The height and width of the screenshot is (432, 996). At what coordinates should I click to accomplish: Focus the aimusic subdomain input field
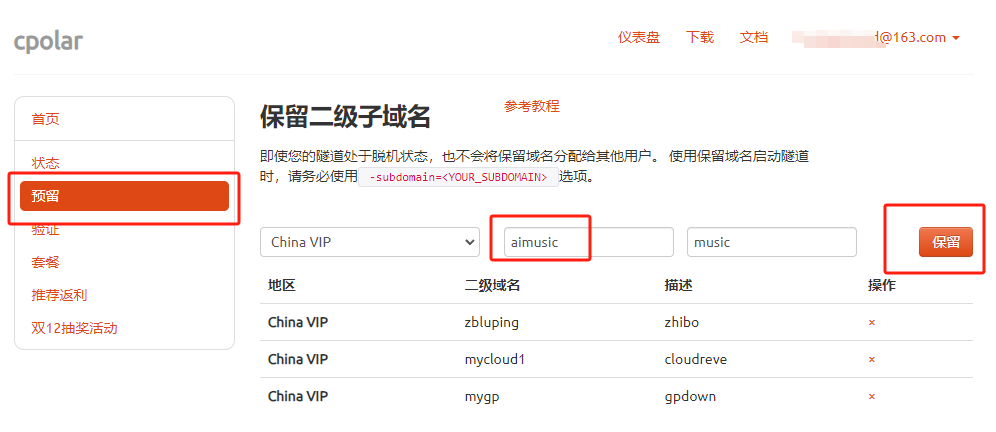[x=589, y=242]
